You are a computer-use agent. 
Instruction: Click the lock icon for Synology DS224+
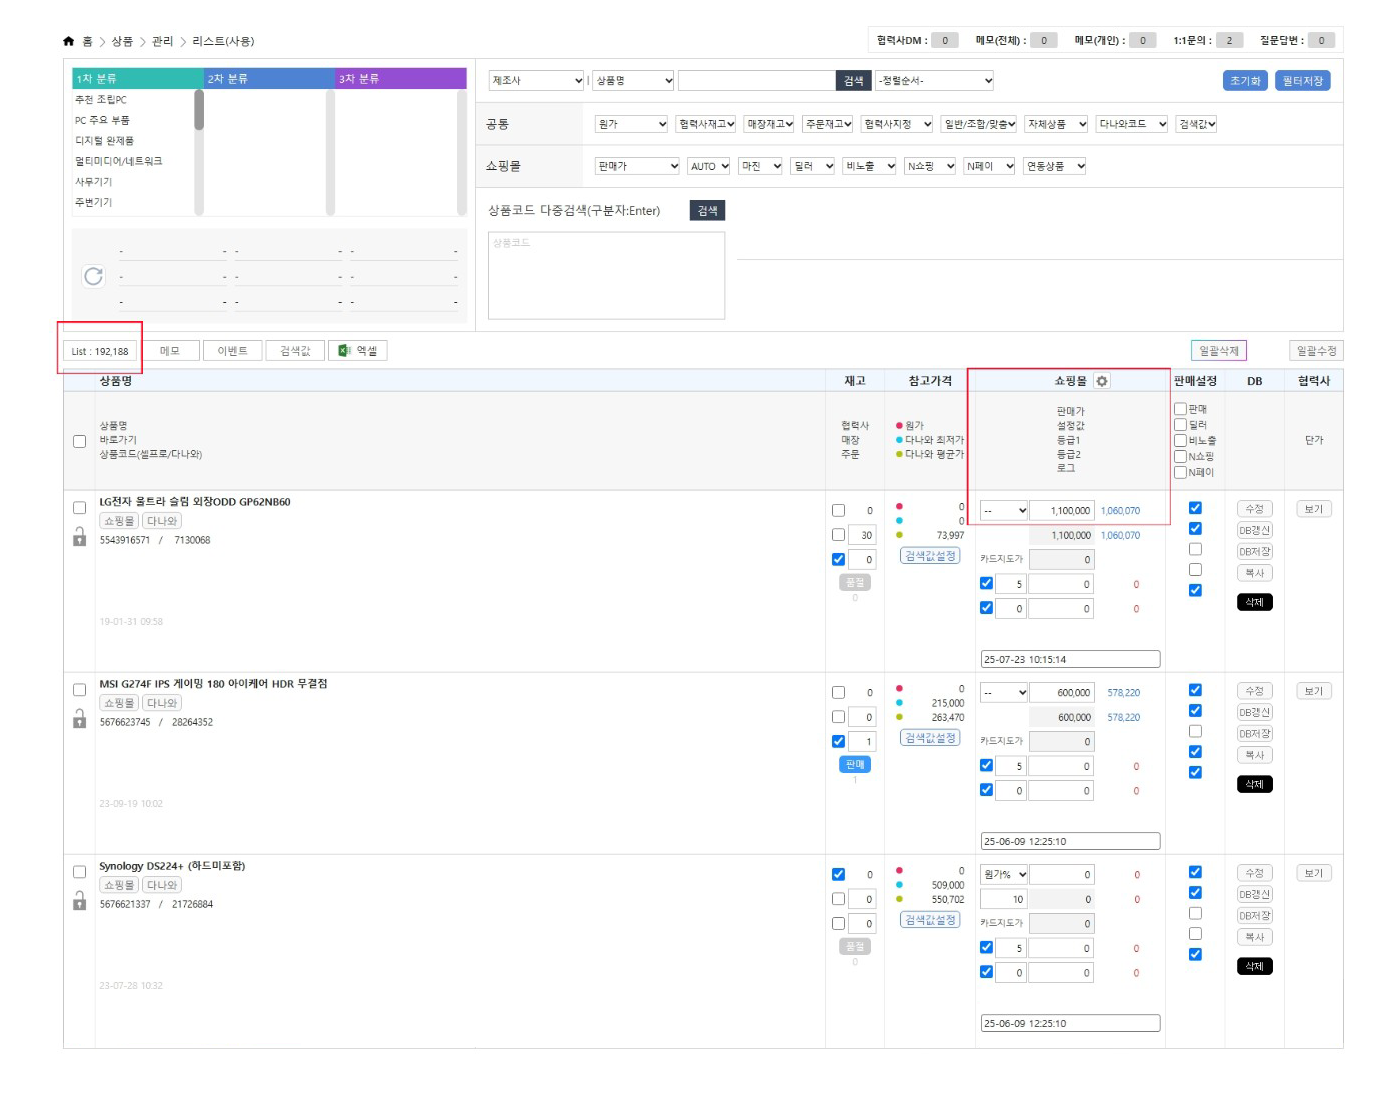(79, 902)
